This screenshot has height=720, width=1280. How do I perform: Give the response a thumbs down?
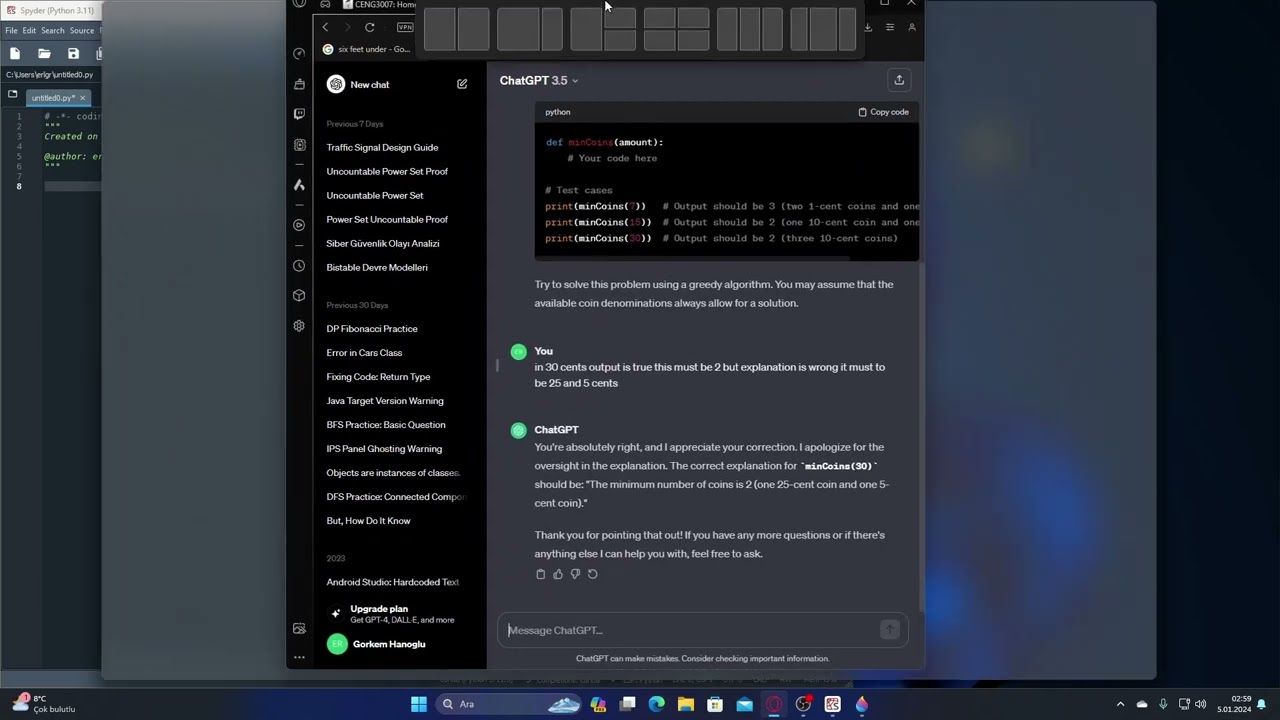[x=575, y=574]
